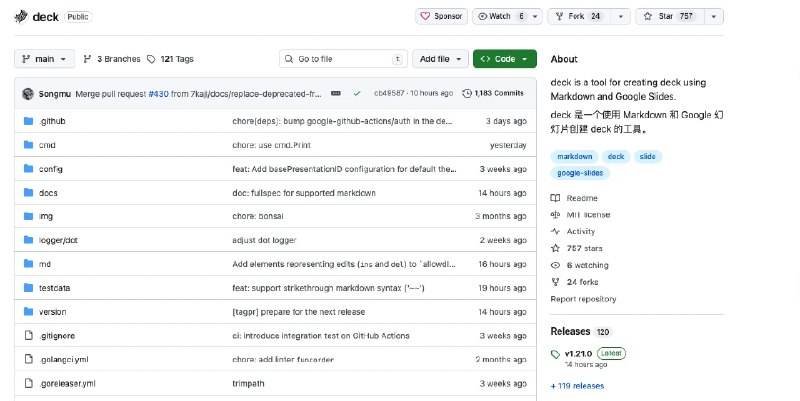This screenshot has height=401, width=800.
Task: Click the branch icon beside 3 Branches
Action: coord(87,59)
